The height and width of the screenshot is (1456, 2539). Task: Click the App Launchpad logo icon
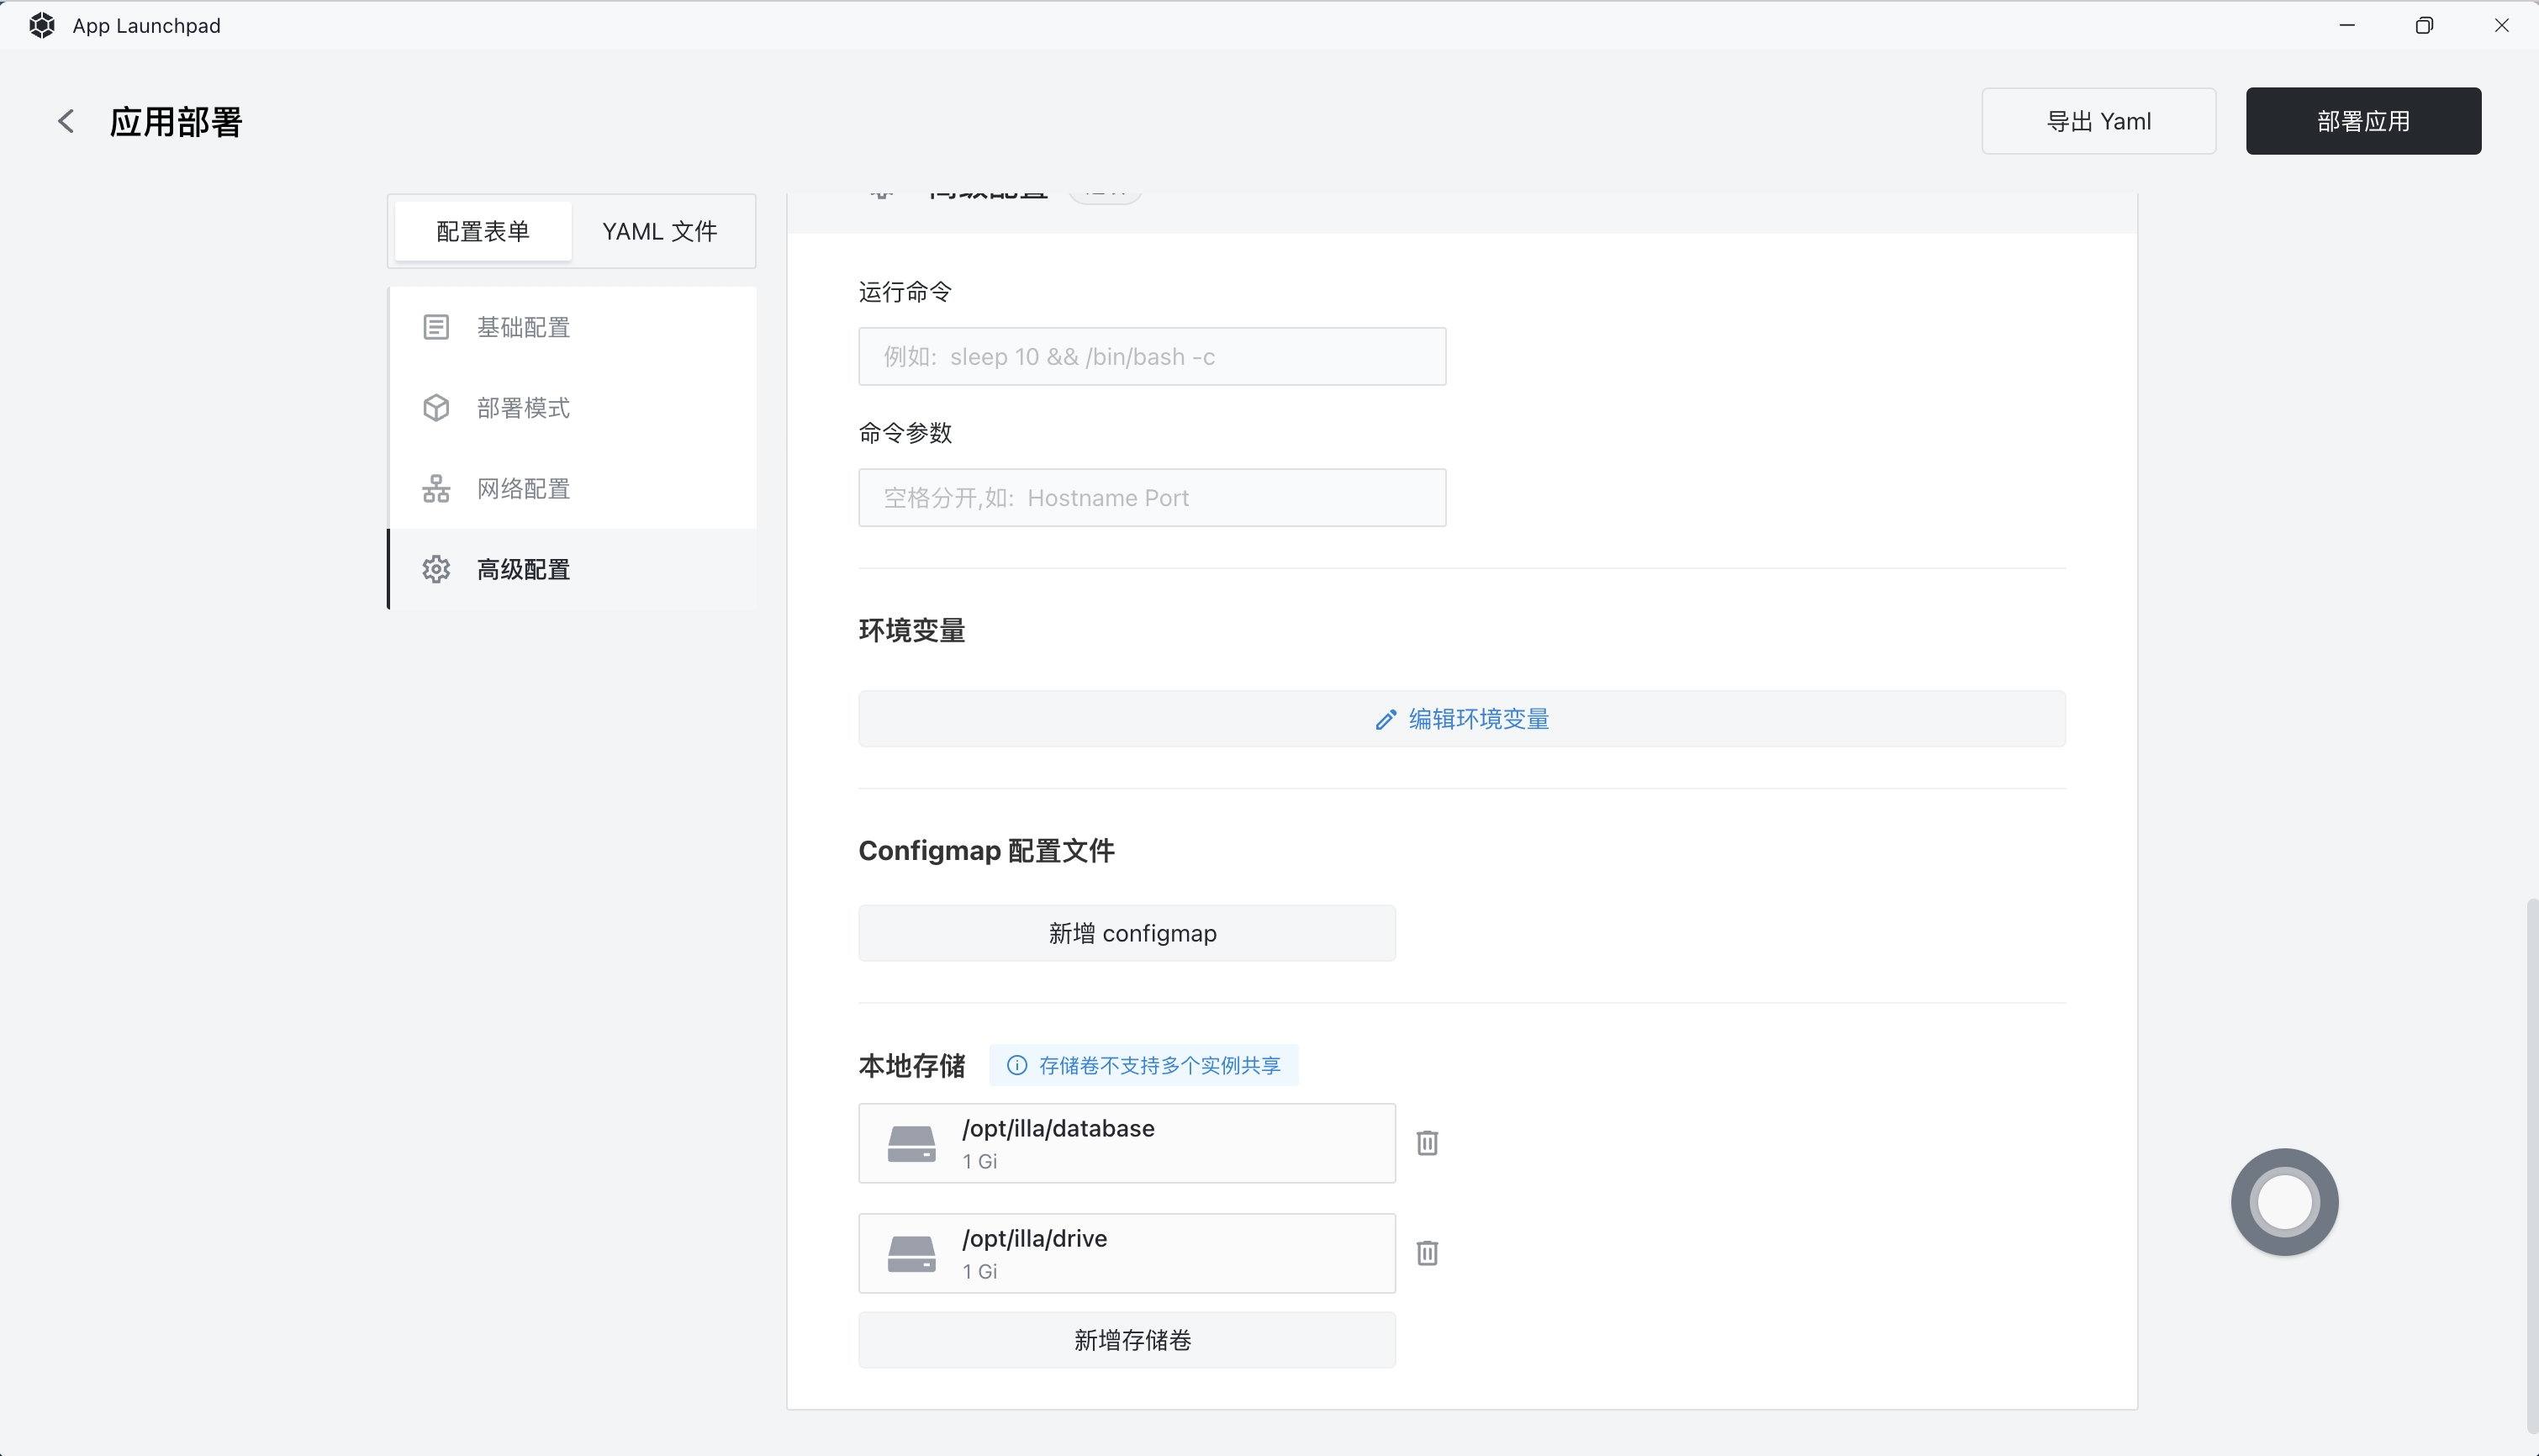tap(42, 25)
